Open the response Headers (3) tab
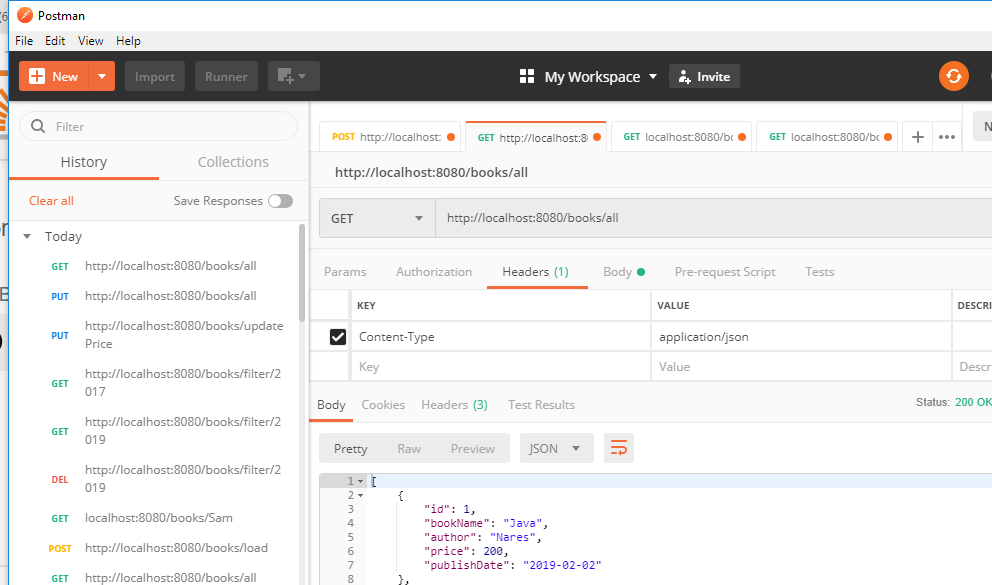The image size is (992, 585). [454, 405]
